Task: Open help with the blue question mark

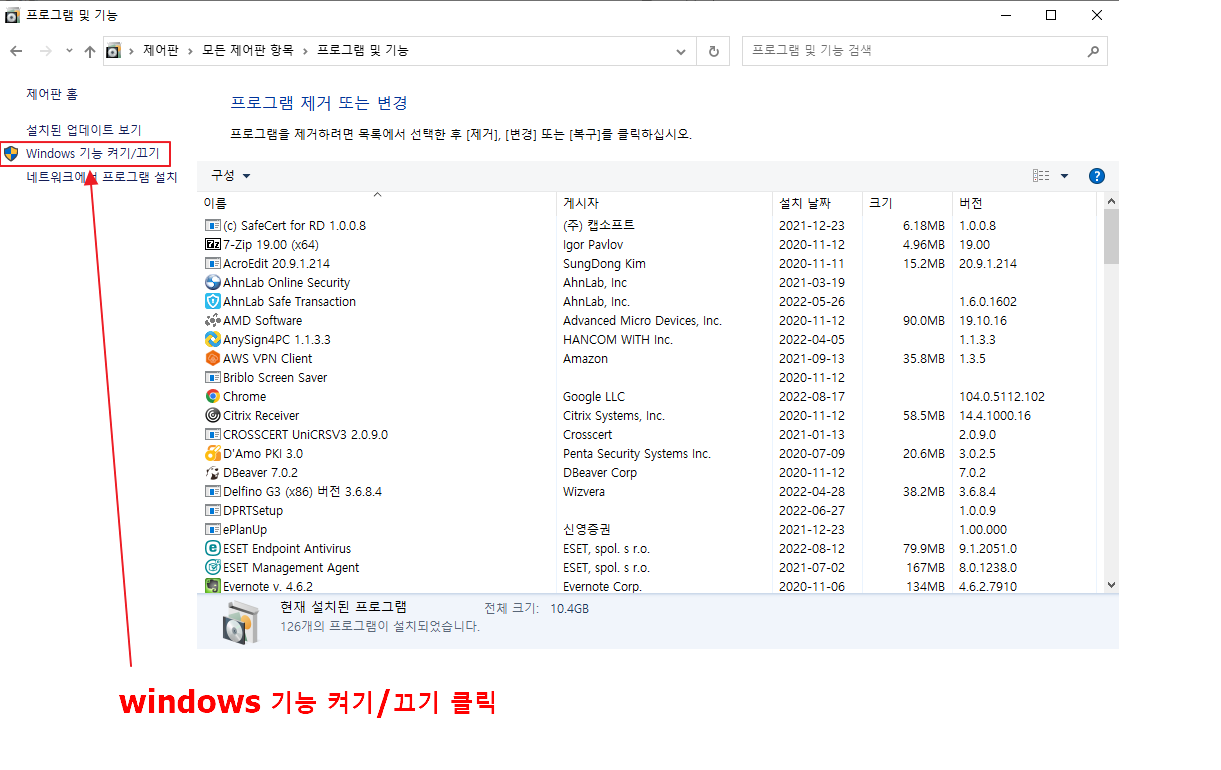Action: tap(1096, 176)
